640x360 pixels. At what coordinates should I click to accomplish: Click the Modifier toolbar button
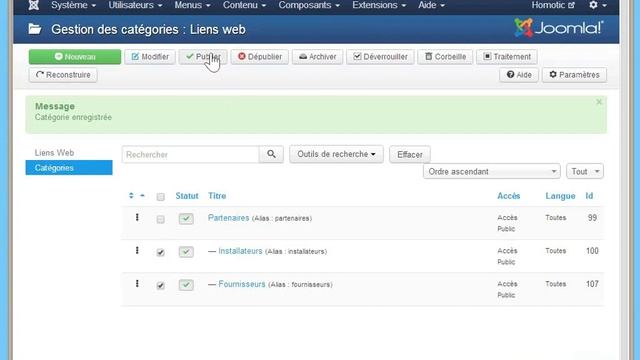pyautogui.click(x=150, y=57)
